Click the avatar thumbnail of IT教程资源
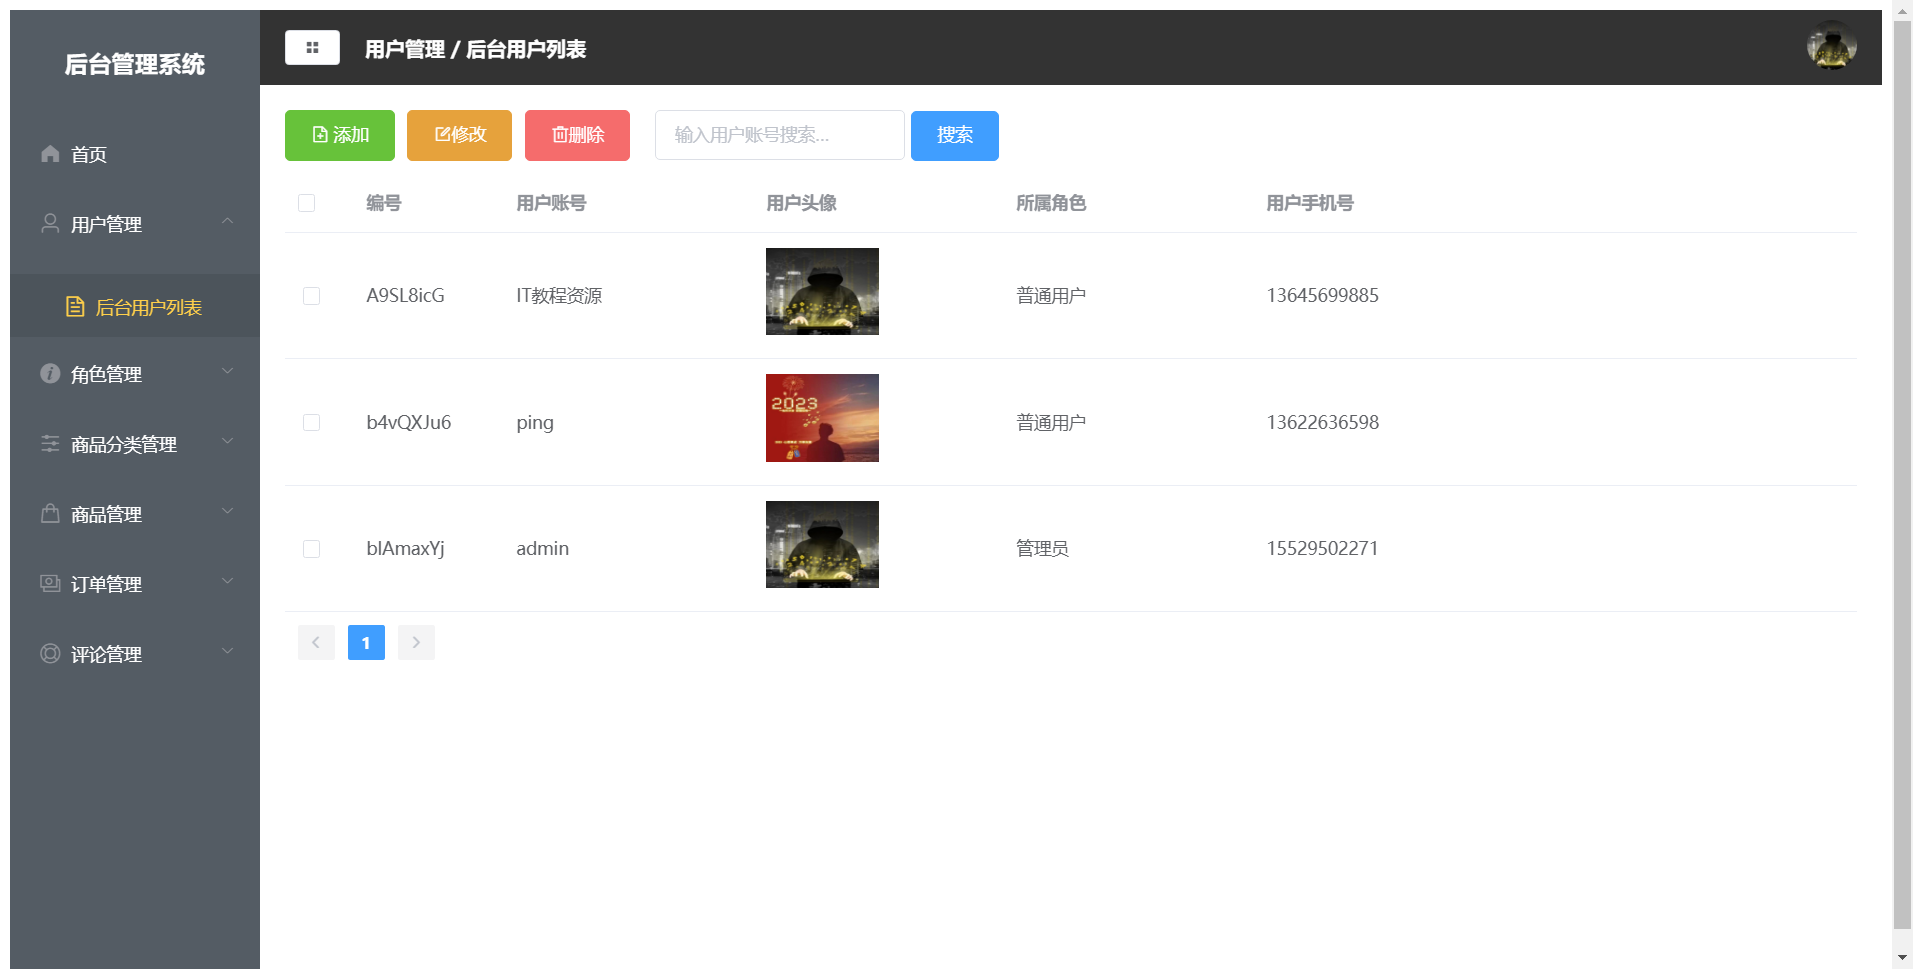 [822, 291]
